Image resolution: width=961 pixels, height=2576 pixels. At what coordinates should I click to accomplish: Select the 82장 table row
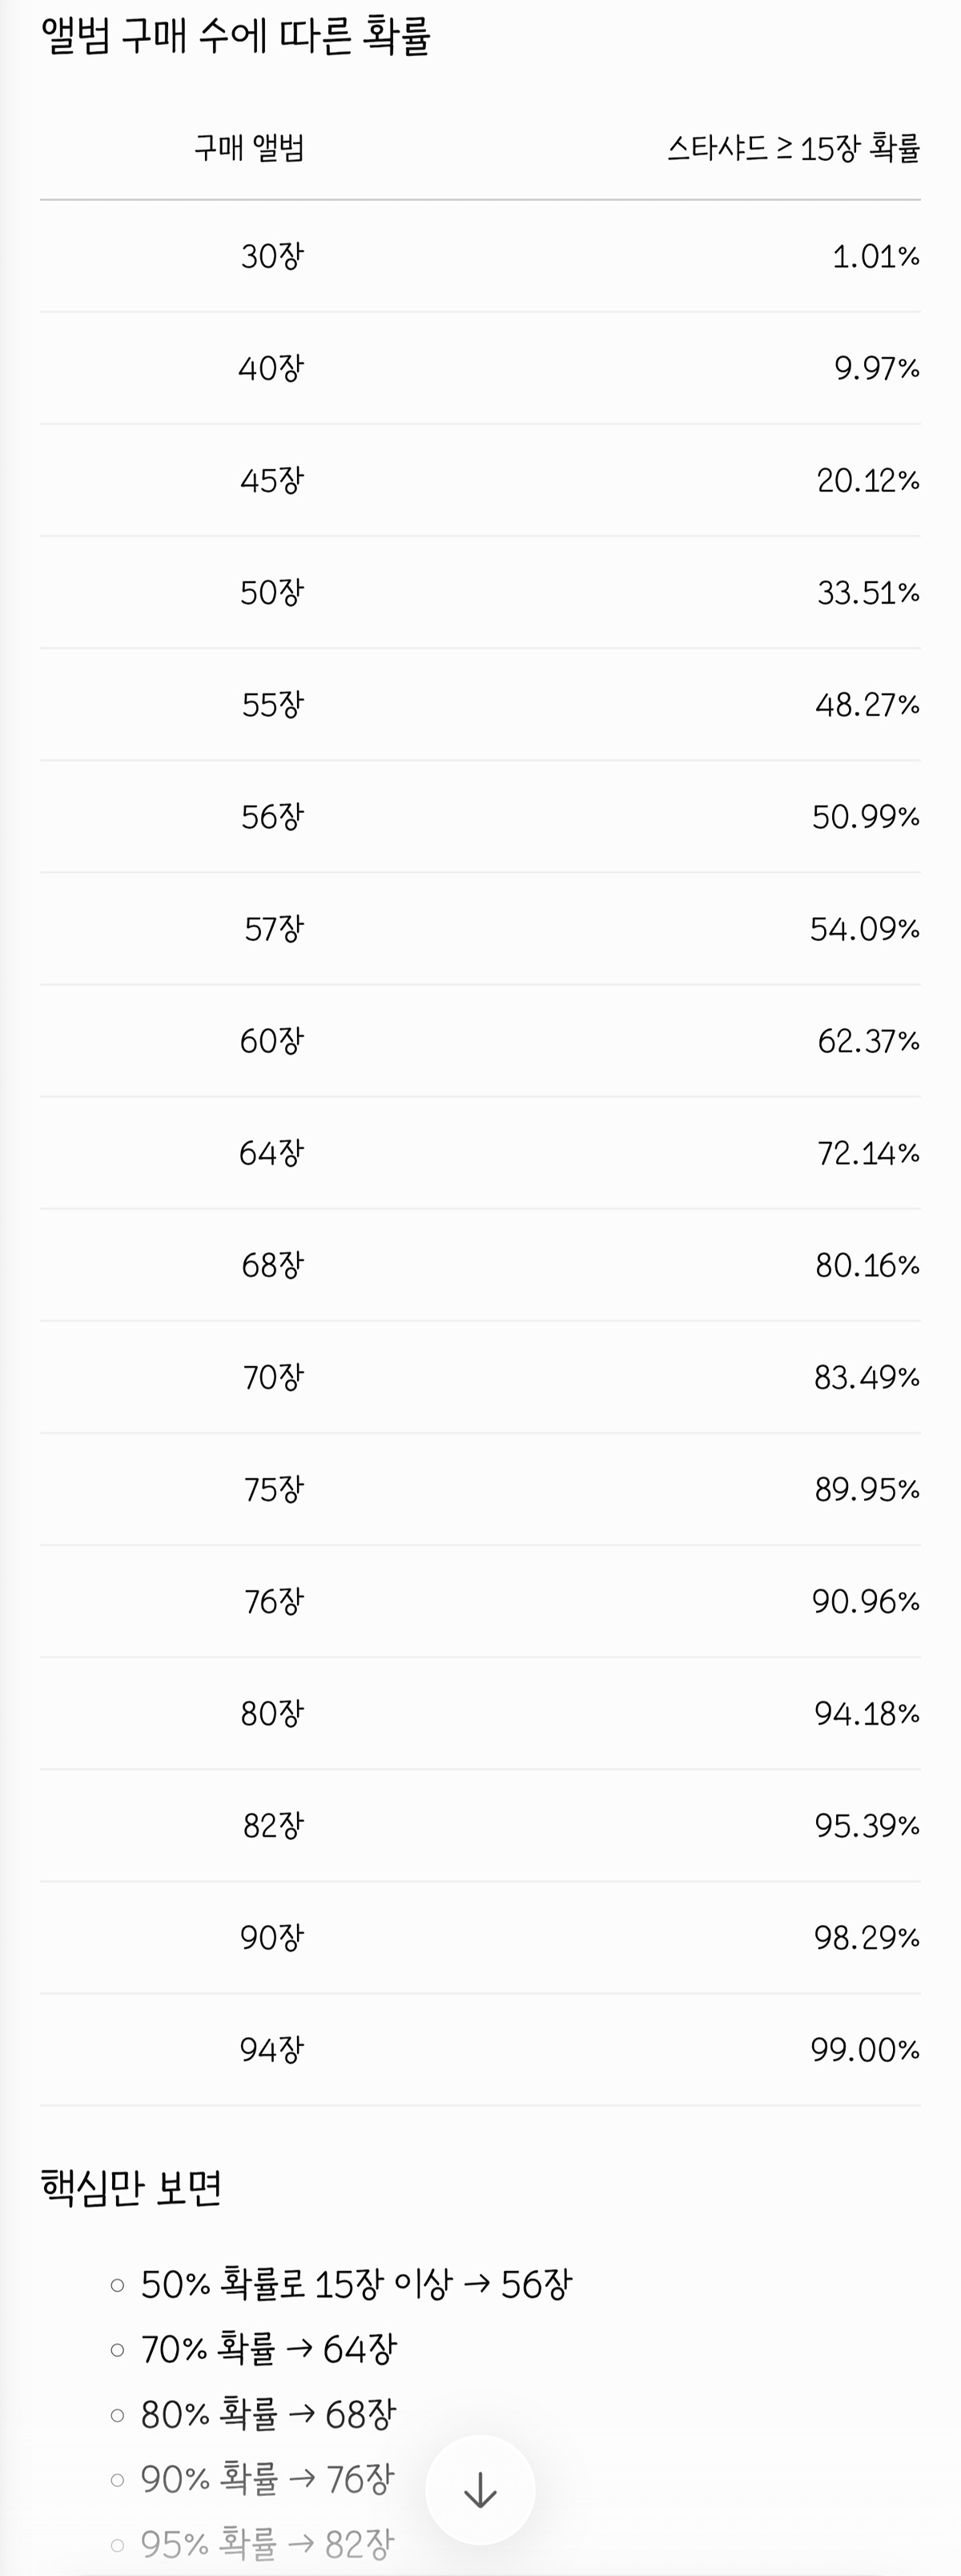click(480, 1825)
